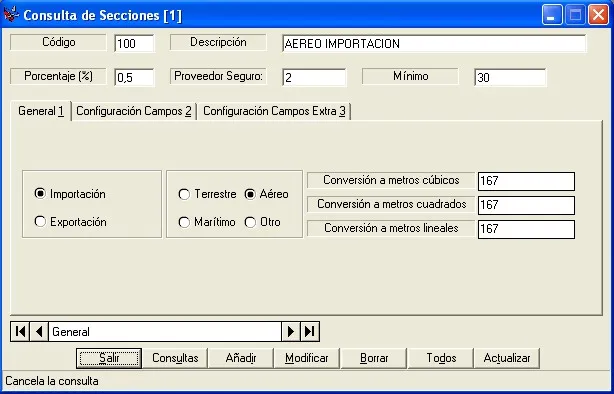The width and height of the screenshot is (614, 394).
Task: Click the Conversión a metros cuadrados label
Action: click(x=391, y=204)
